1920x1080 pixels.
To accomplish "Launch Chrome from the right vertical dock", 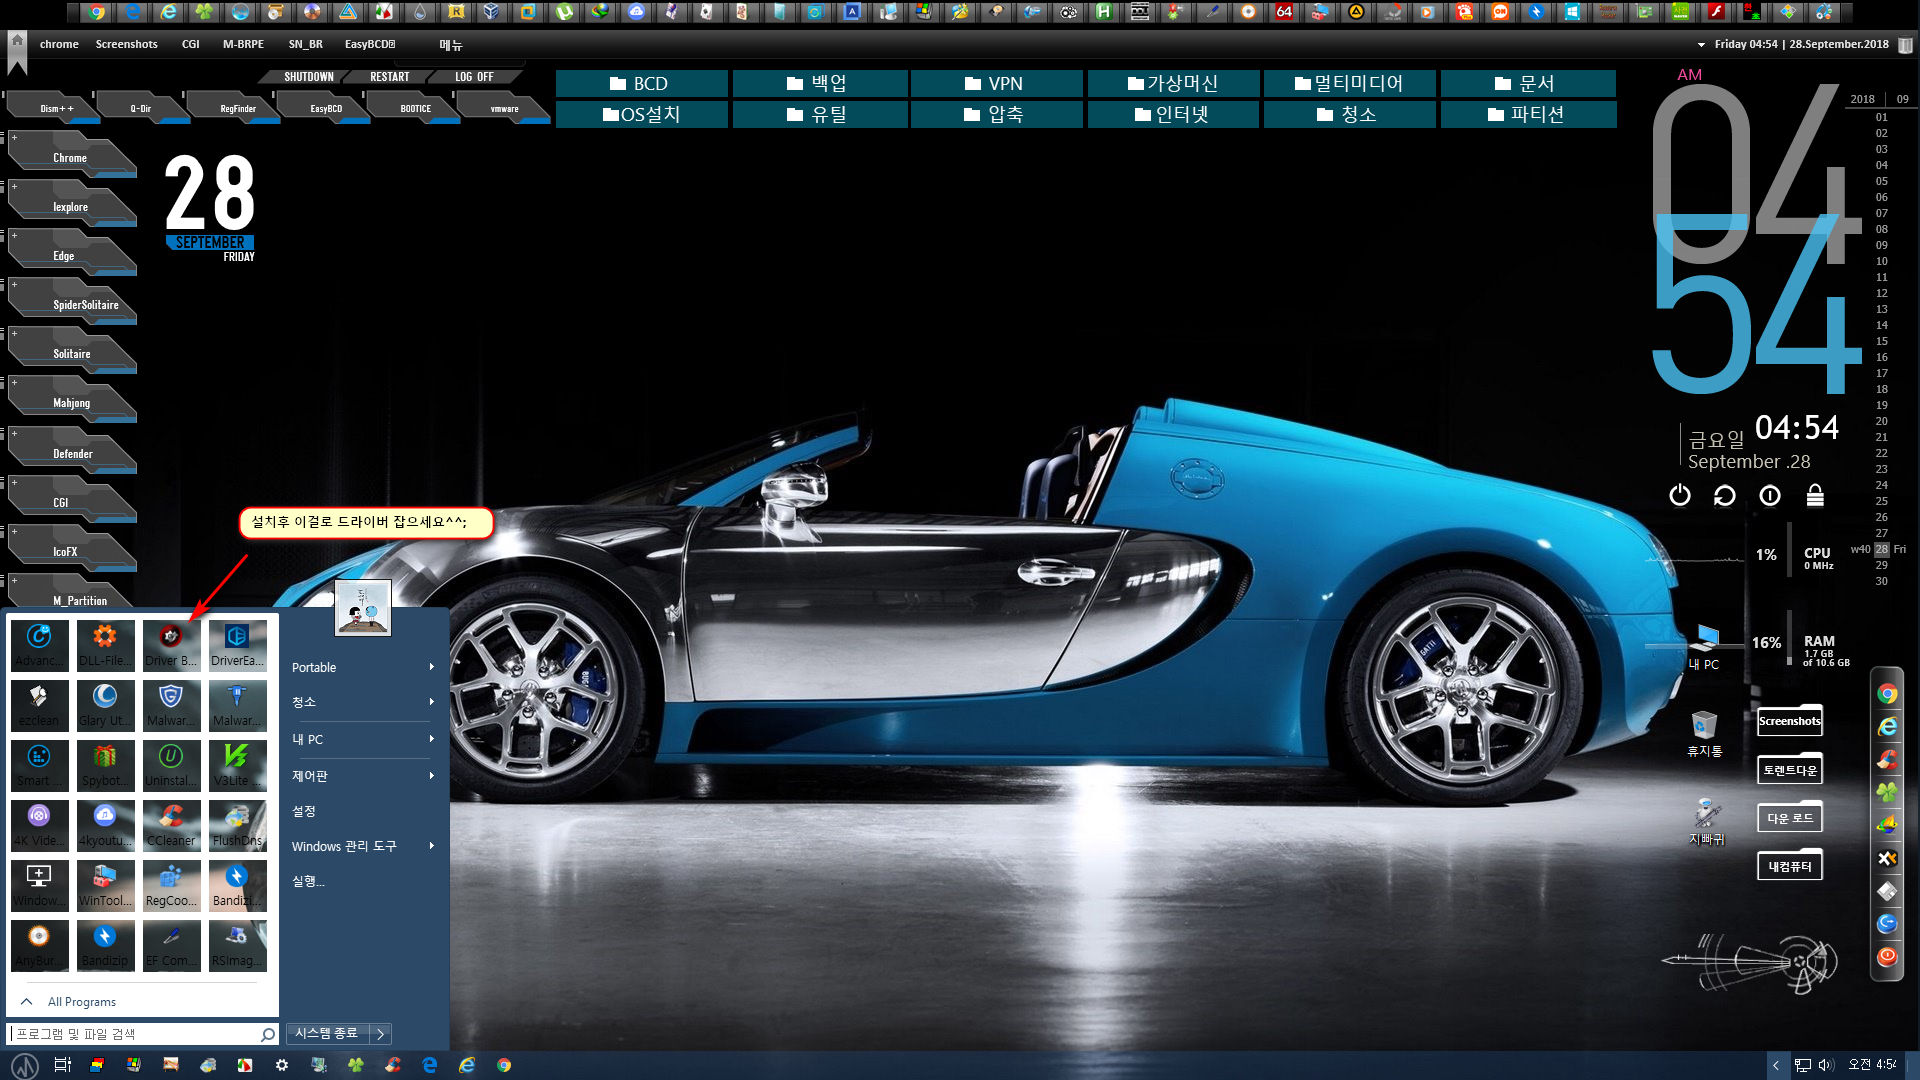I will (1887, 694).
